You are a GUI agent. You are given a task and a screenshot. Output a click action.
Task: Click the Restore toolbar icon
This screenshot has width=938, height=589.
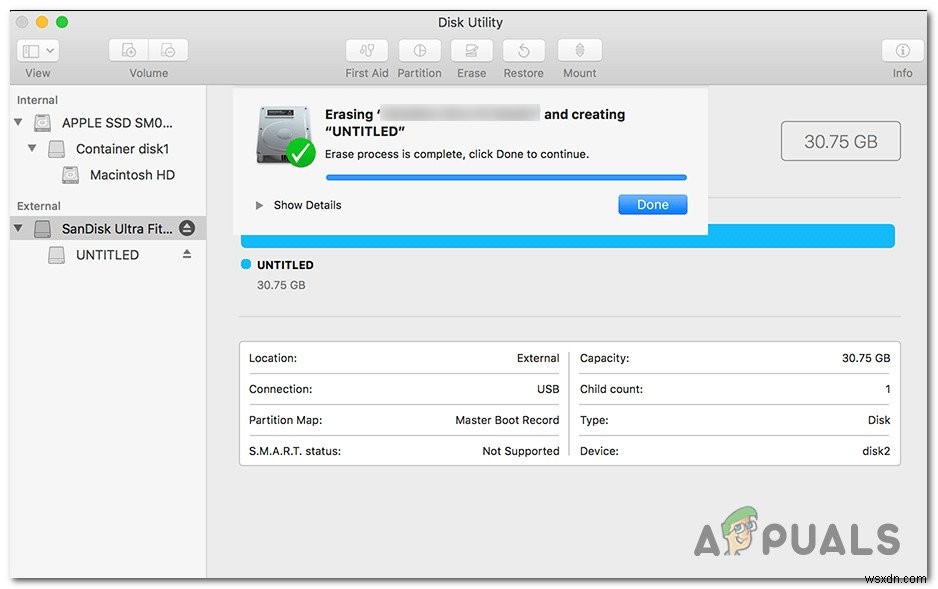pyautogui.click(x=523, y=51)
